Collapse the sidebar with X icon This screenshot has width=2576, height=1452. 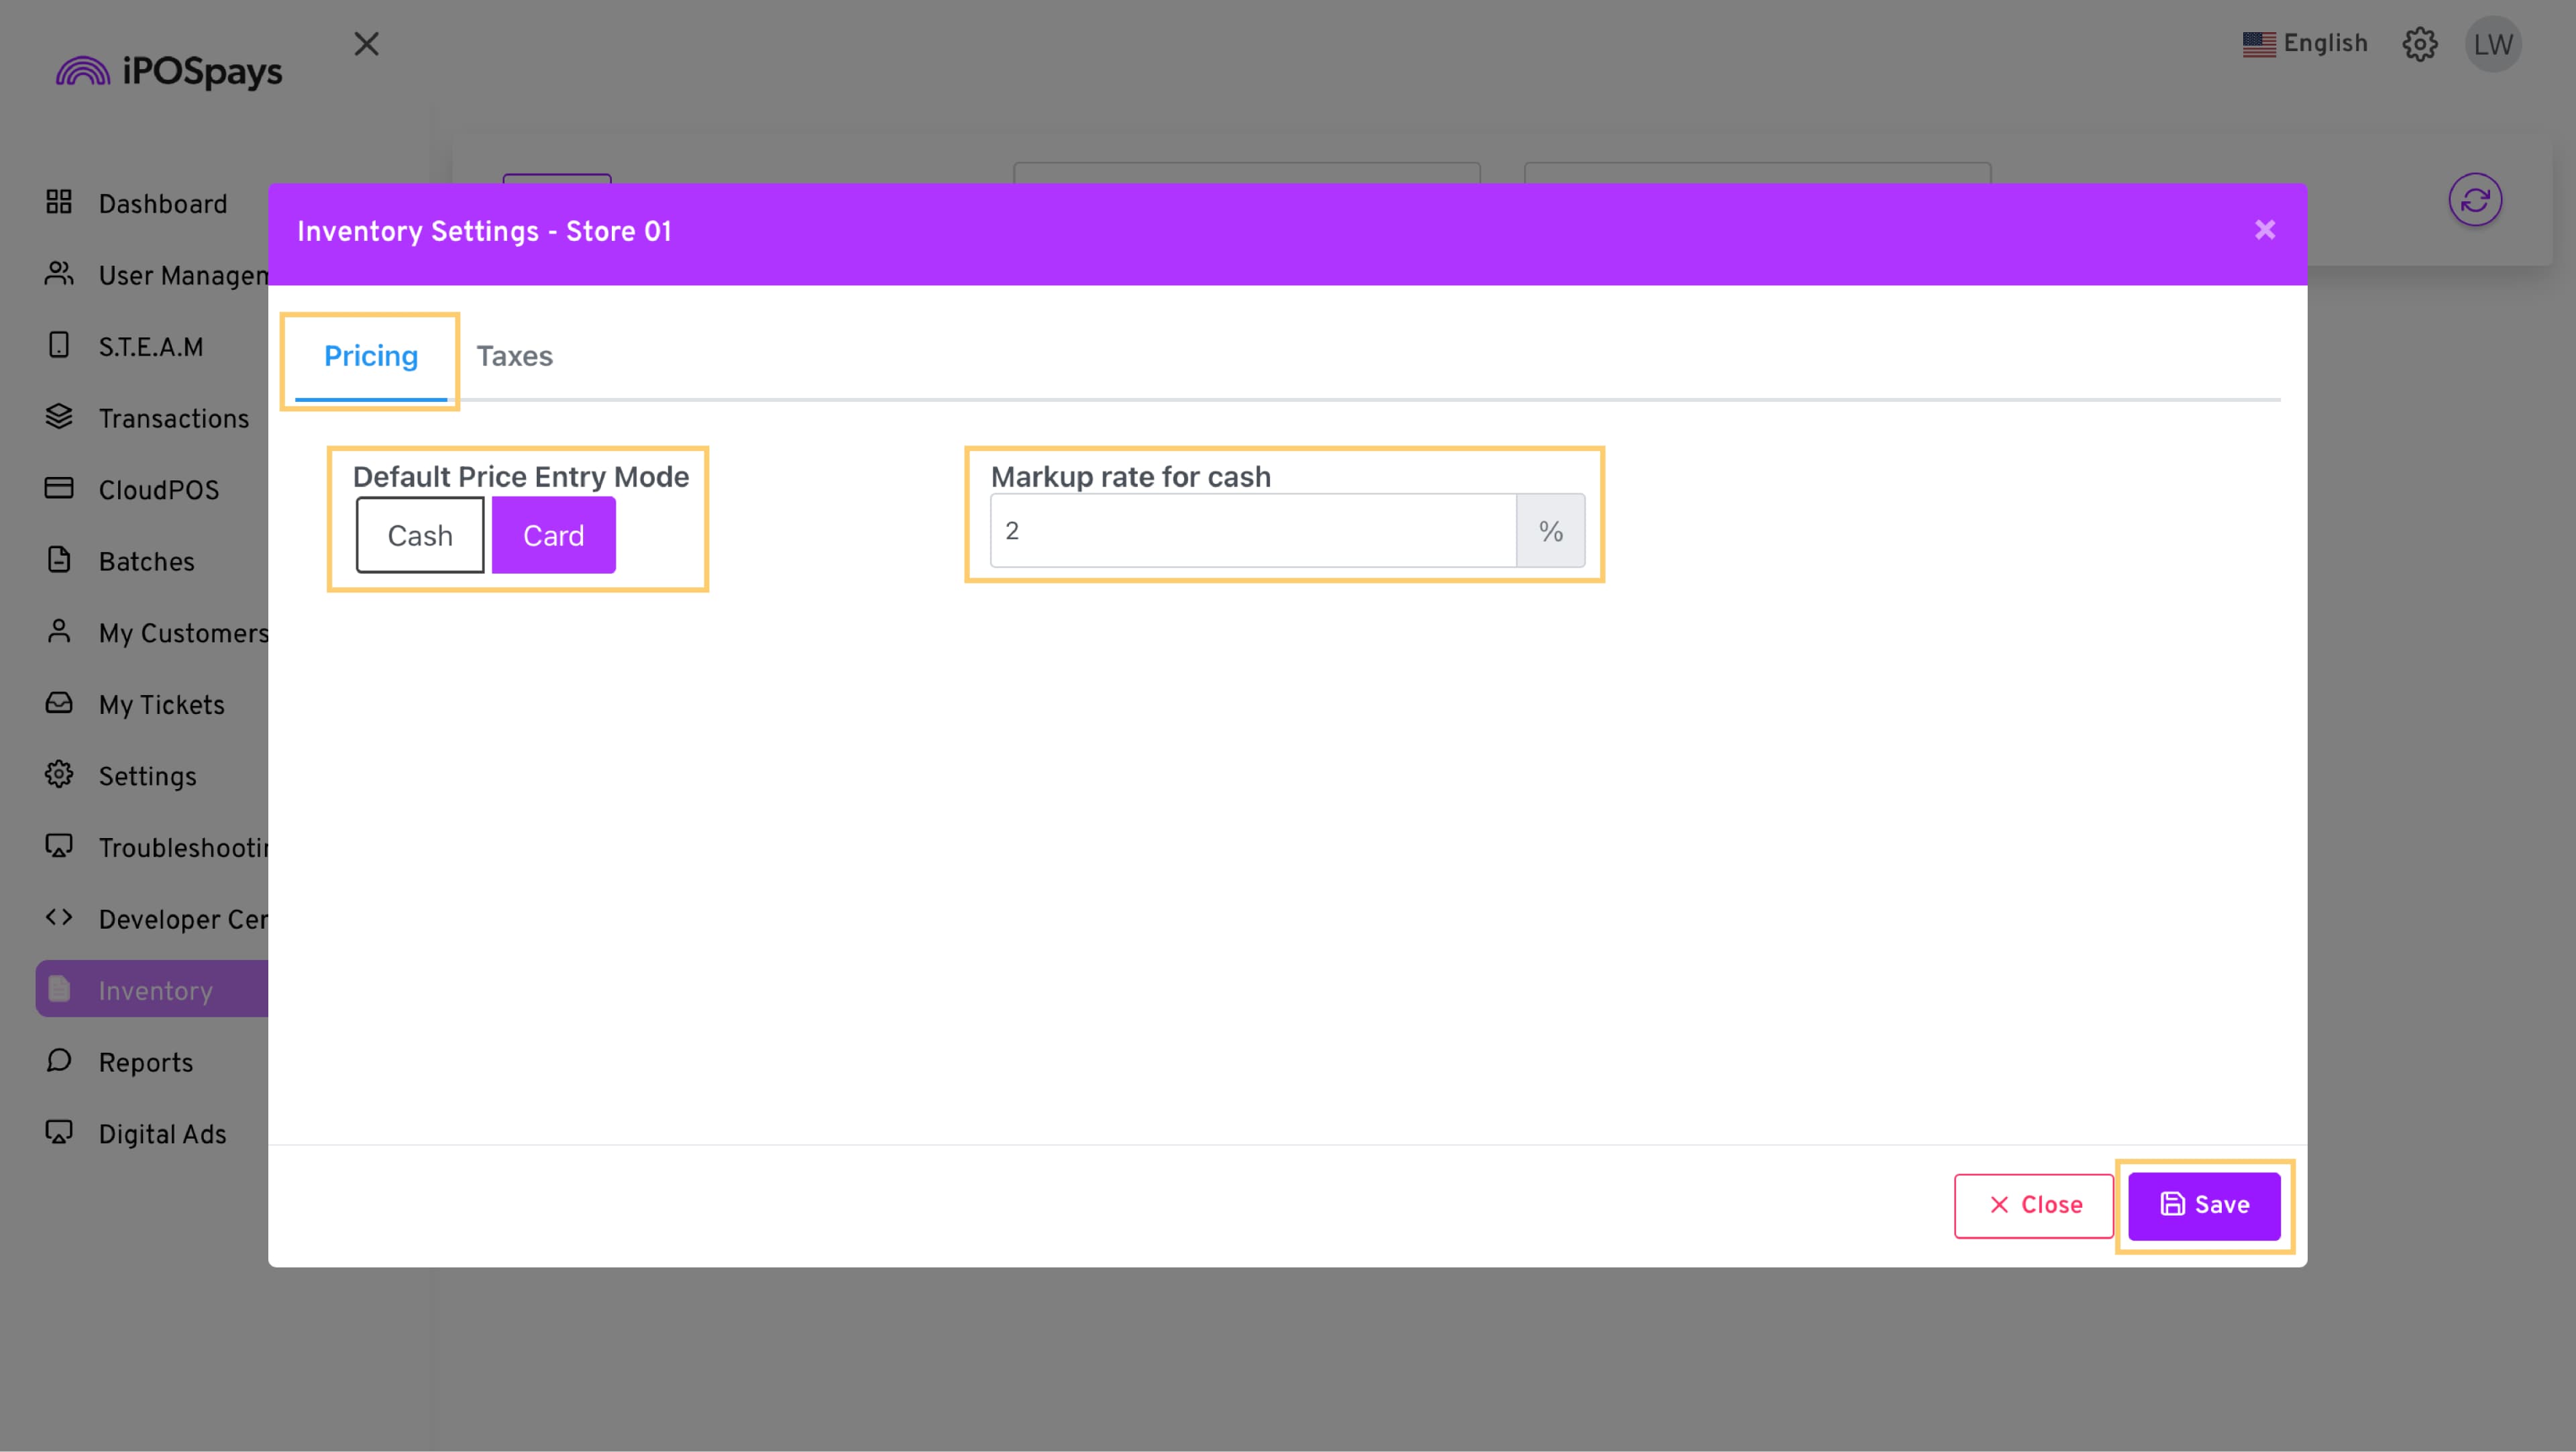(366, 44)
